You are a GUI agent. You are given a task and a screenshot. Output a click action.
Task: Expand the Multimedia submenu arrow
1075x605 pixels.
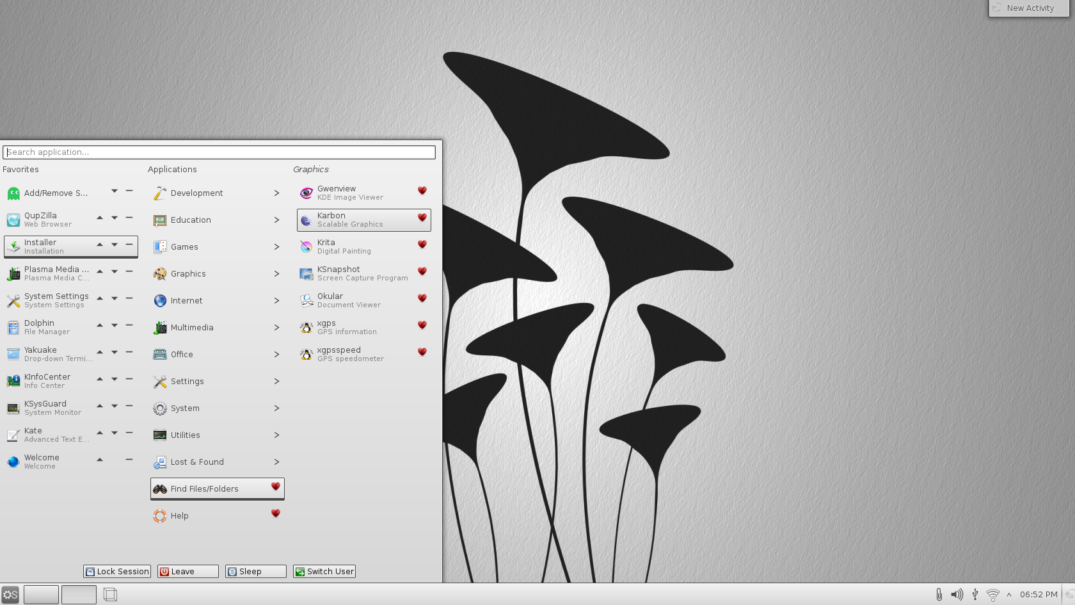click(277, 327)
